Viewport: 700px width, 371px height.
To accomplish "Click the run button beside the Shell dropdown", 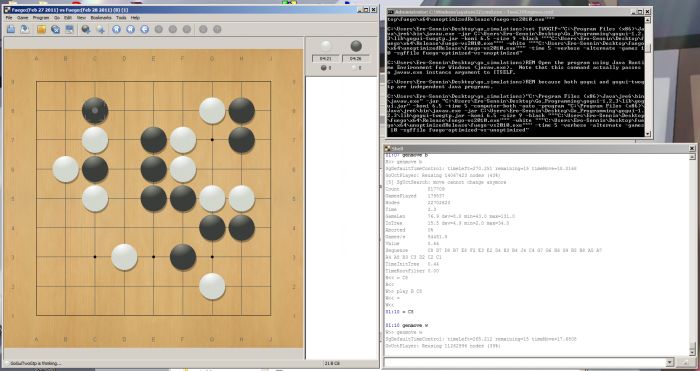I will pos(686,362).
